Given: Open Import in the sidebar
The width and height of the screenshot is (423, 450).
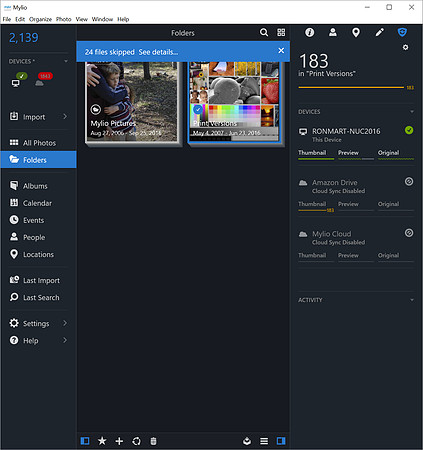Looking at the screenshot, I should pos(38,117).
